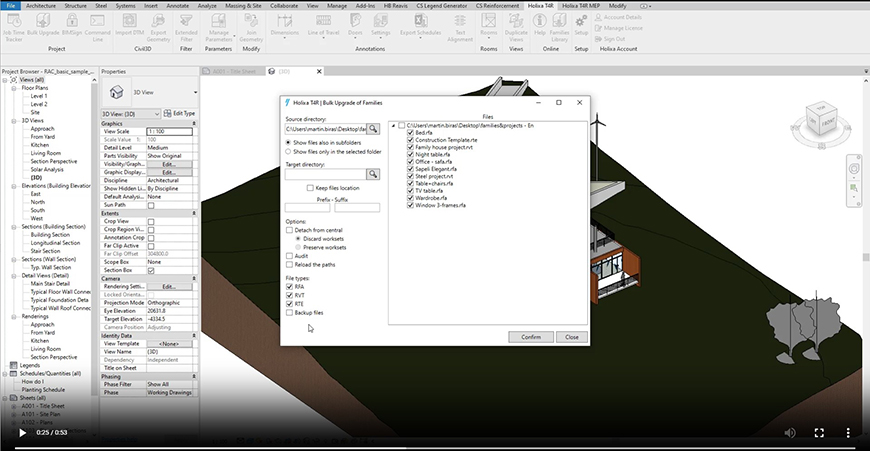Open the Holixa T4R MEP ribbon tab
This screenshot has width=870, height=451.
(x=581, y=6)
